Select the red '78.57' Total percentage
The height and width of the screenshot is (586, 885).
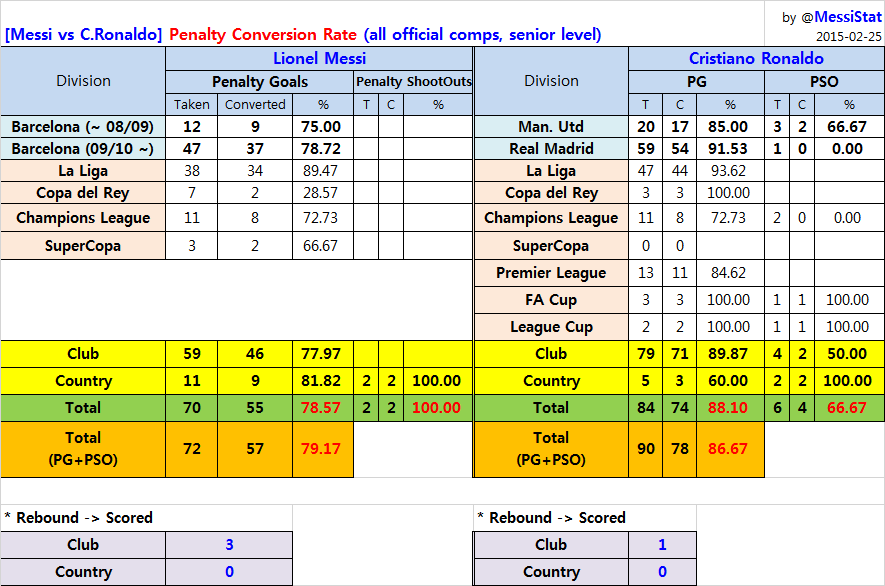coord(323,408)
